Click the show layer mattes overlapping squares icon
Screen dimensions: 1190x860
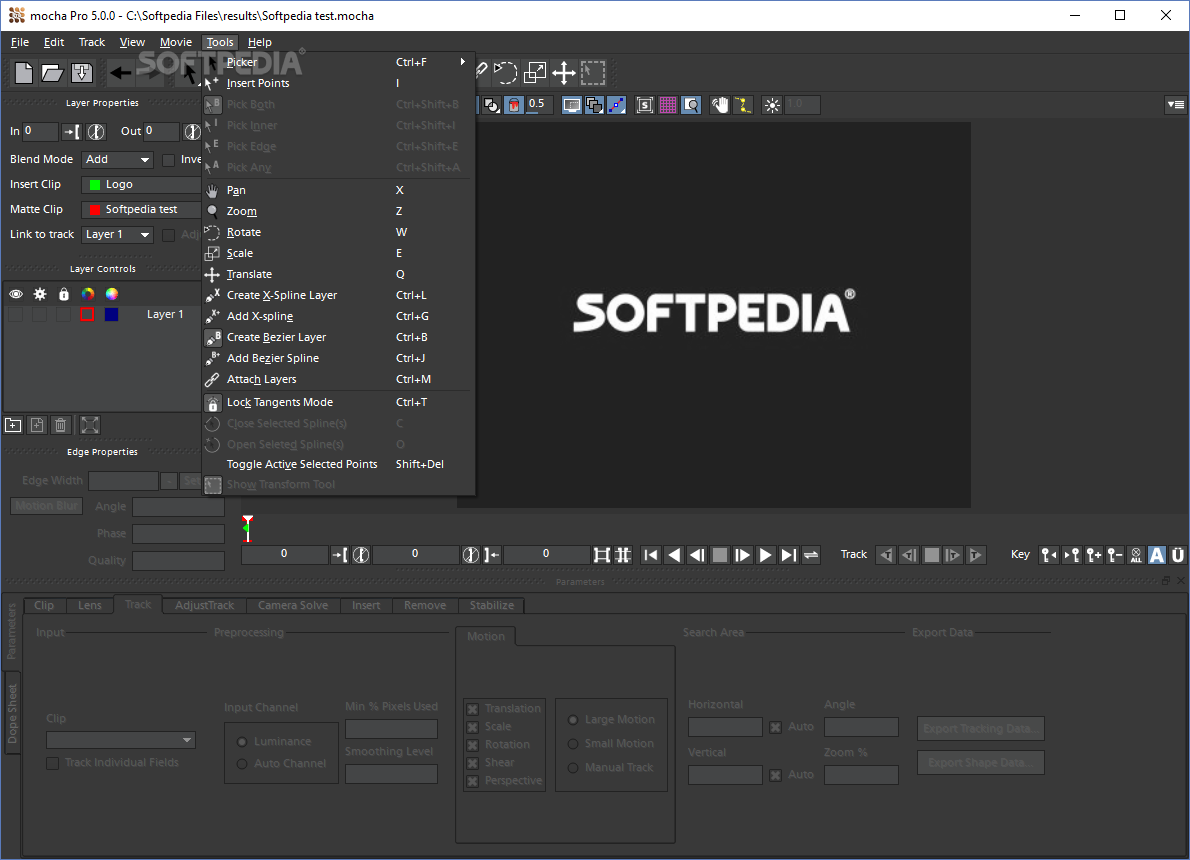(x=594, y=105)
